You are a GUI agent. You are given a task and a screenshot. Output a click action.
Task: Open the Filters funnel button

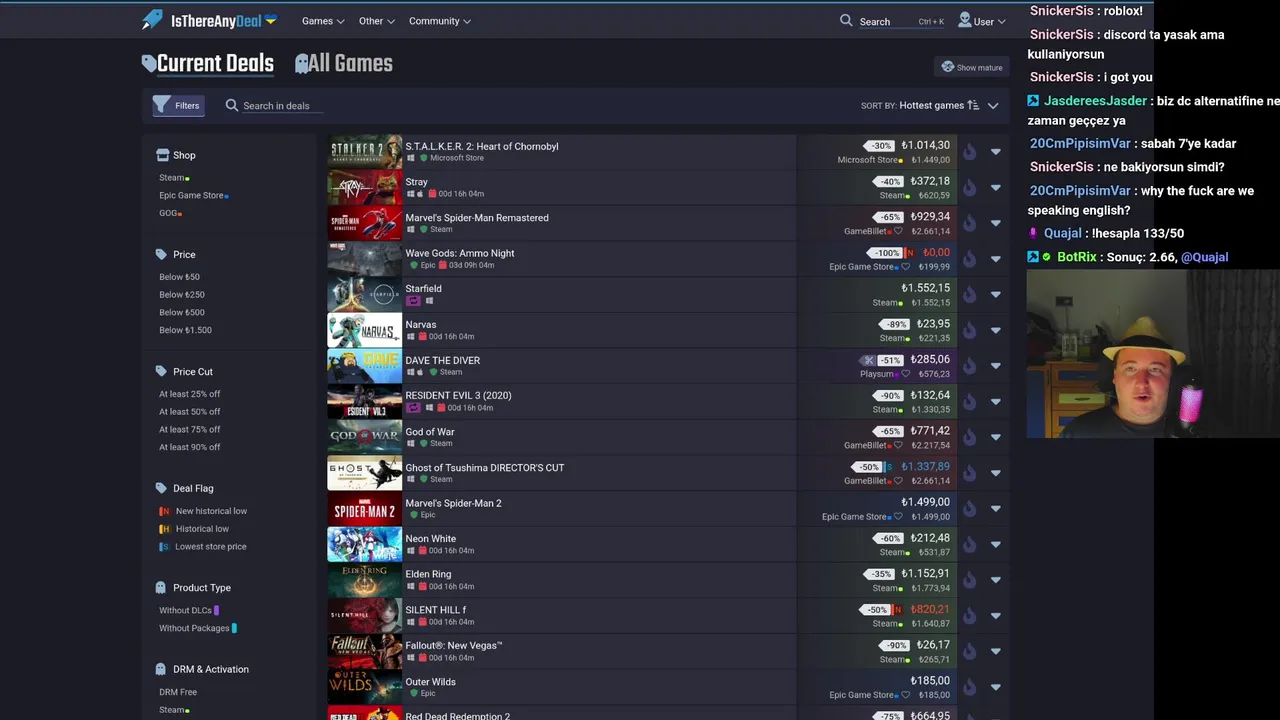coord(177,105)
